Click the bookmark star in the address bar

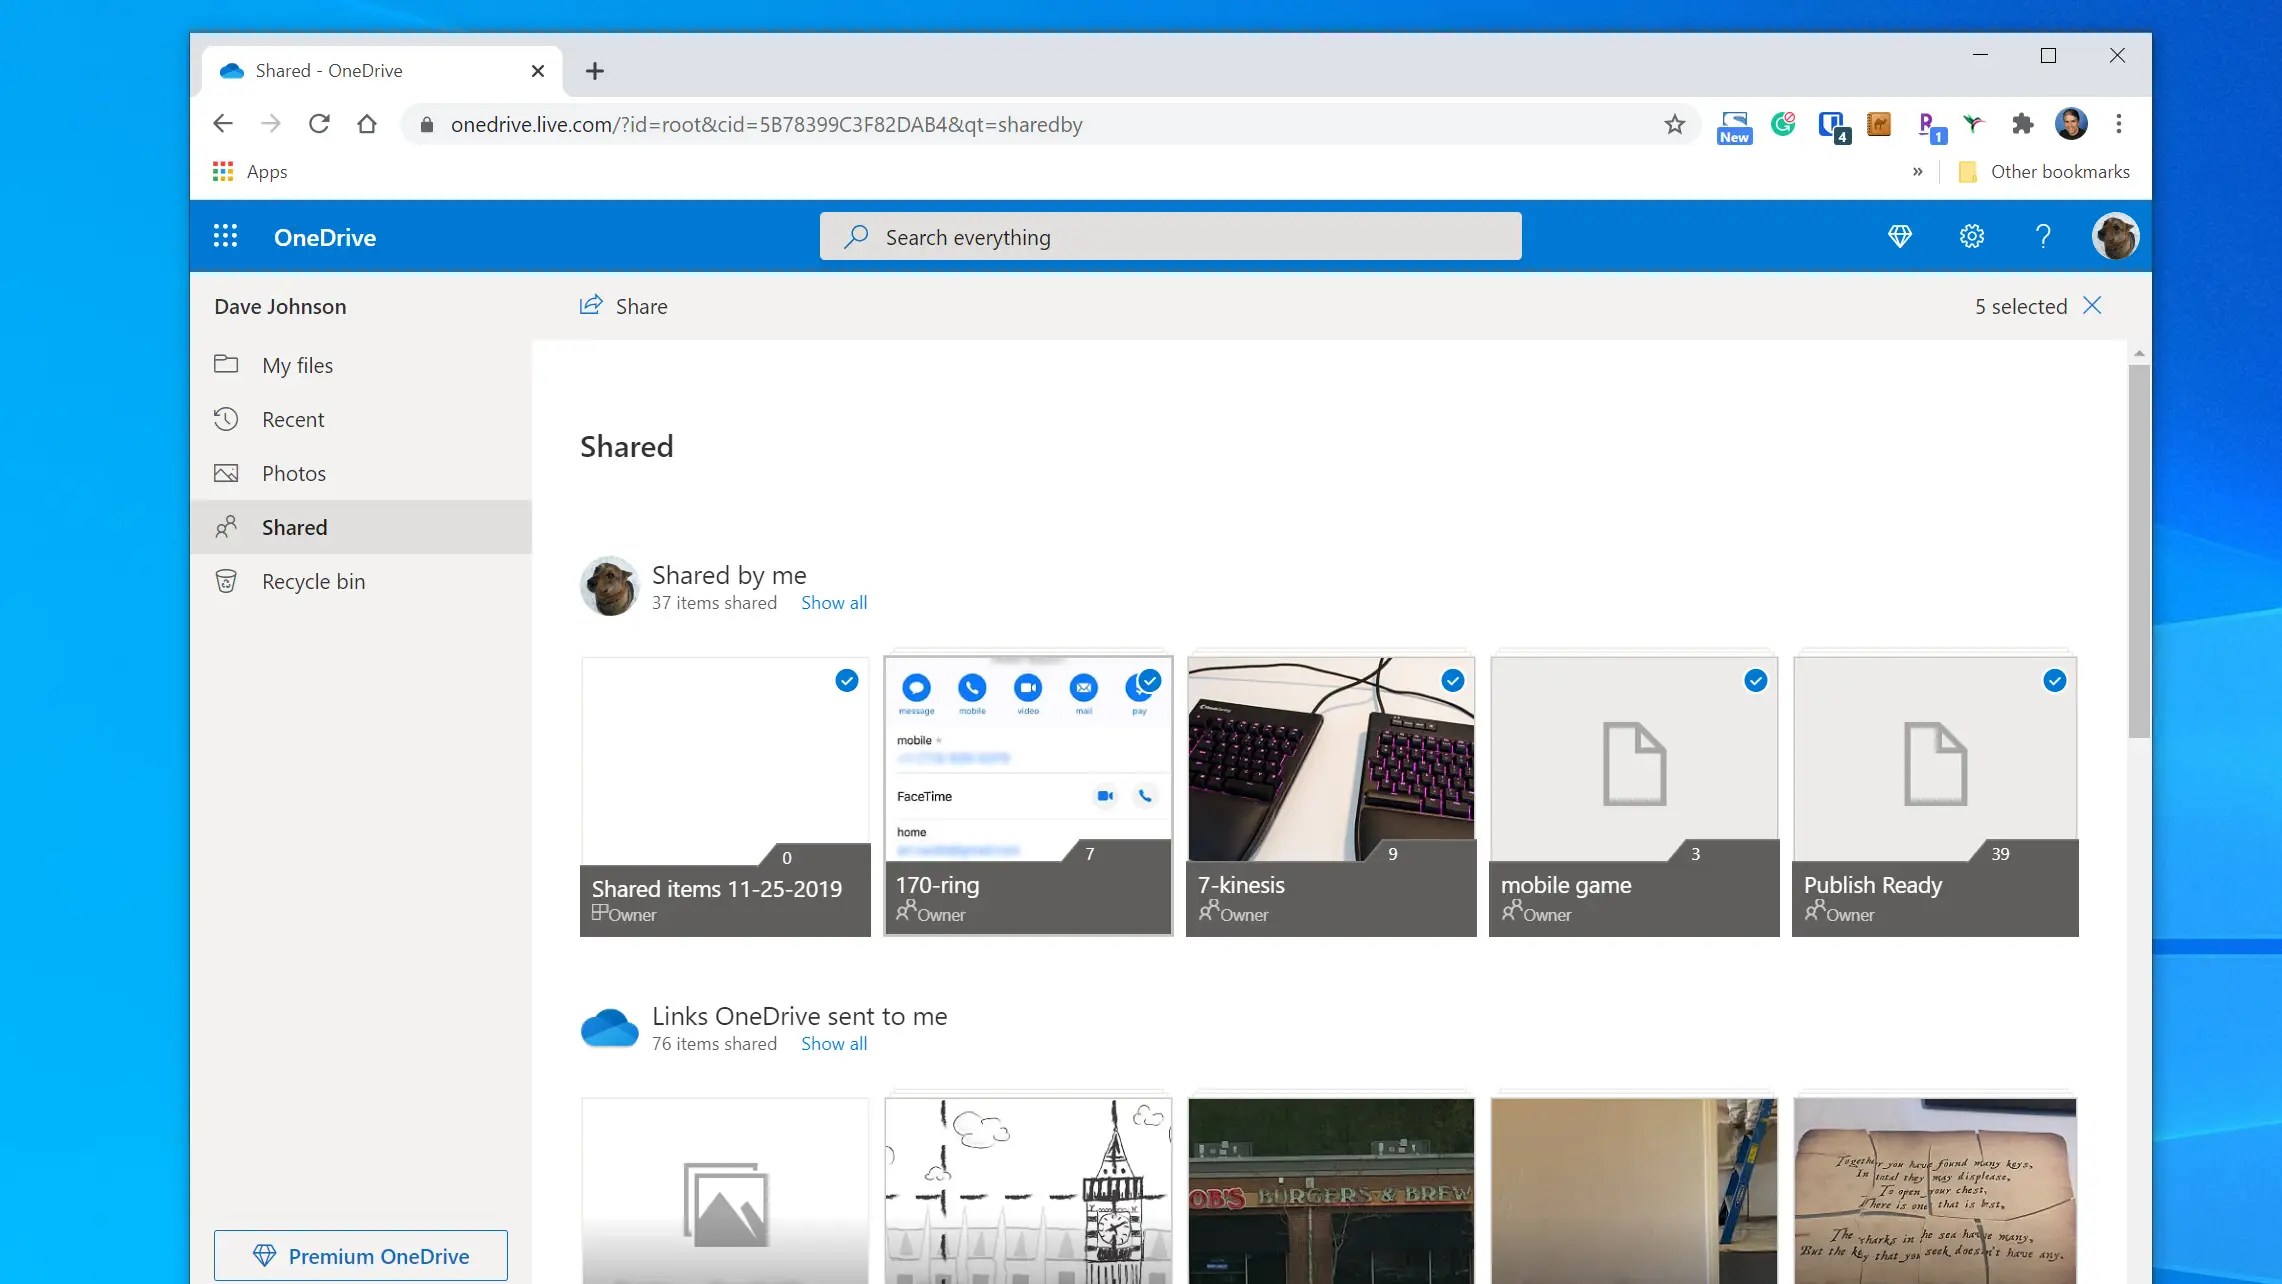pos(1675,124)
